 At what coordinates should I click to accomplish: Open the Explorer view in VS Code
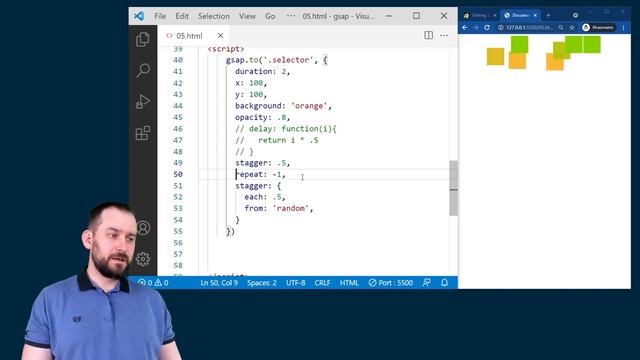tap(142, 40)
